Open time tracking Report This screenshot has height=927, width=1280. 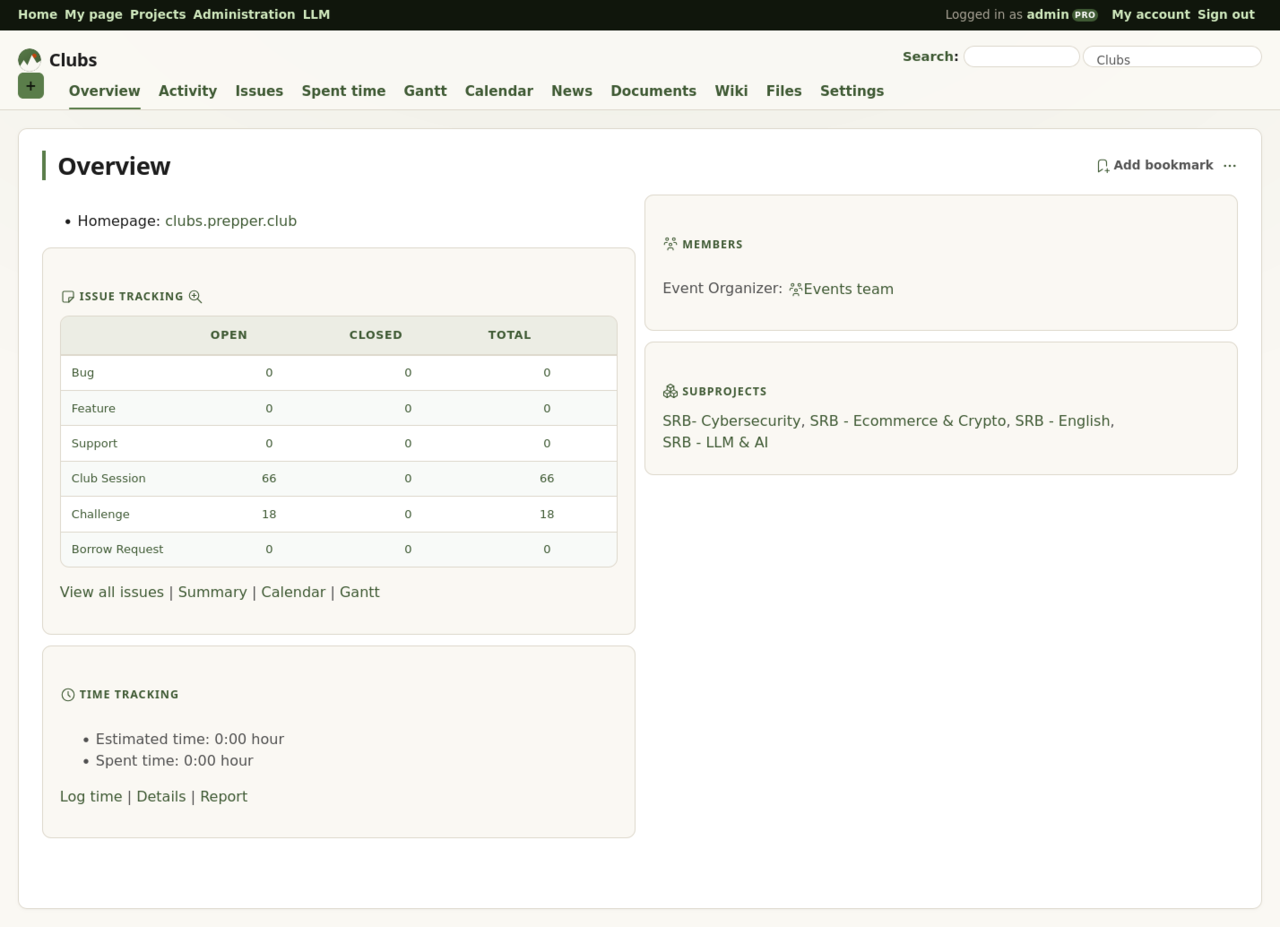[224, 796]
